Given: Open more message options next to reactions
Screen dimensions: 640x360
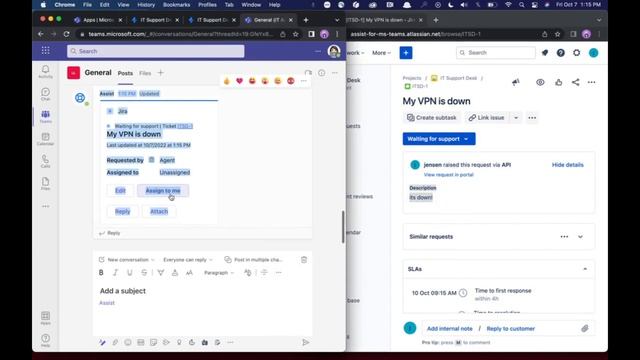Looking at the screenshot, I should point(303,81).
